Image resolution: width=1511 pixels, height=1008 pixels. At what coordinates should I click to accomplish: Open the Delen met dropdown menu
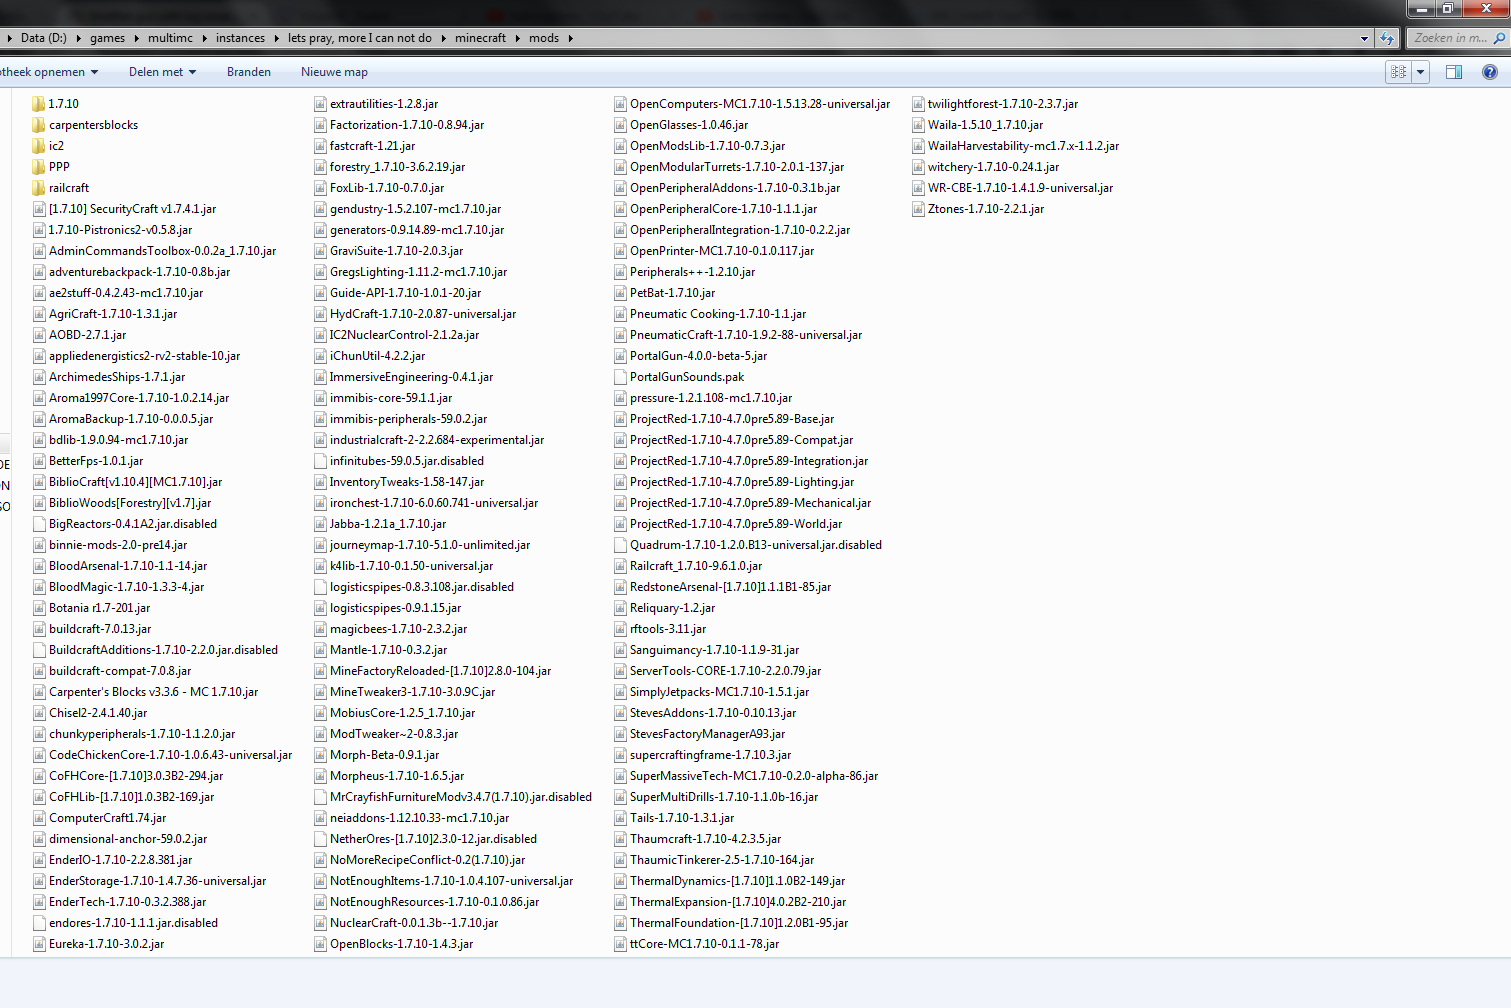pos(162,72)
